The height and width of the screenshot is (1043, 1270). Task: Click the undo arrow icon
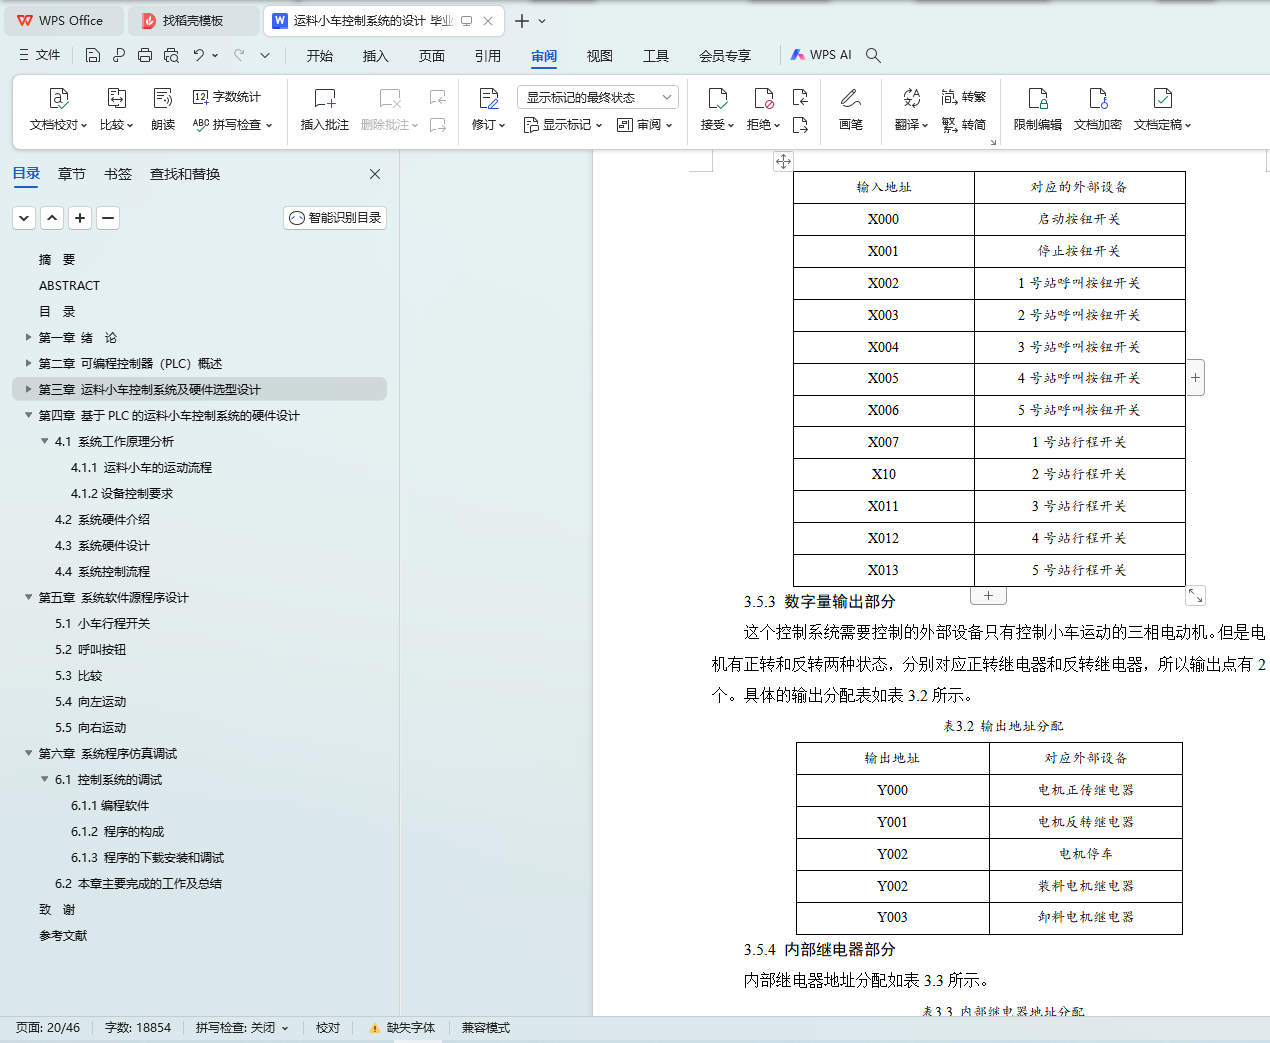199,55
